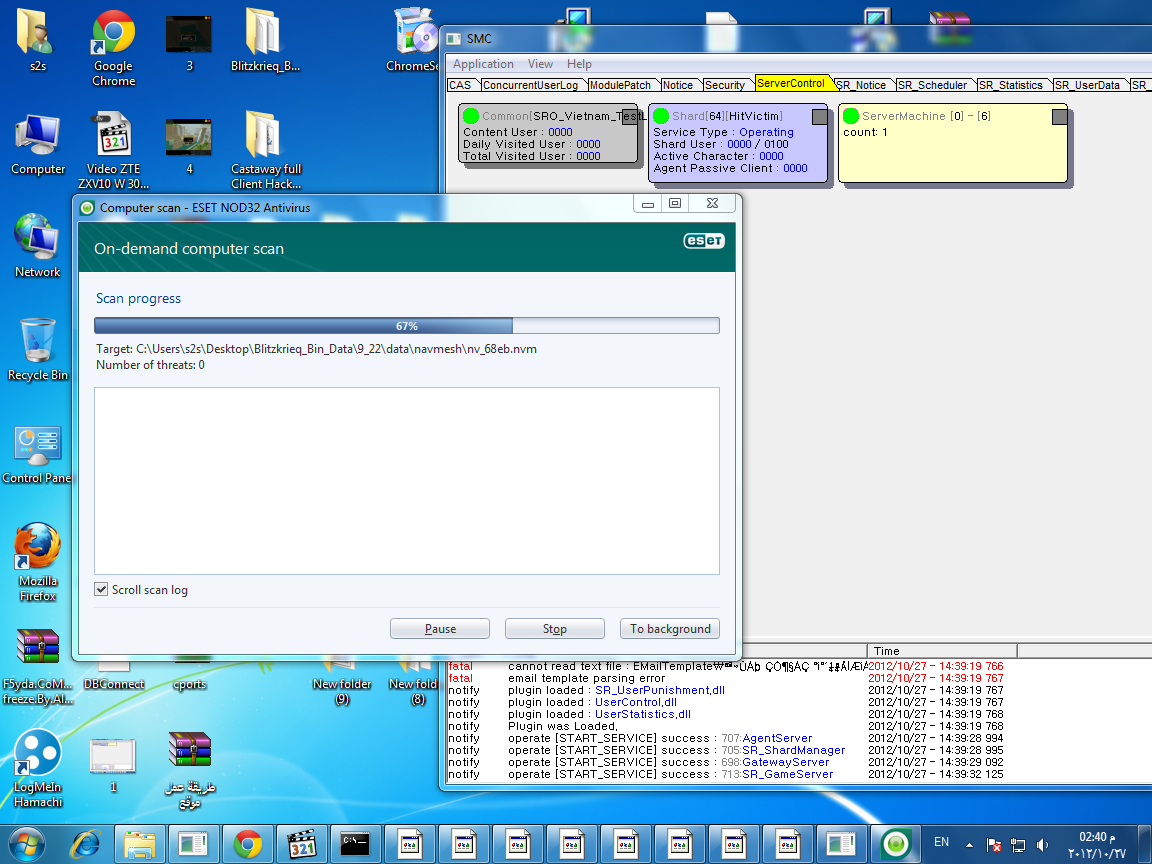The image size is (1152, 864).
Task: Open the EN language indicator in the taskbar
Action: (x=941, y=842)
